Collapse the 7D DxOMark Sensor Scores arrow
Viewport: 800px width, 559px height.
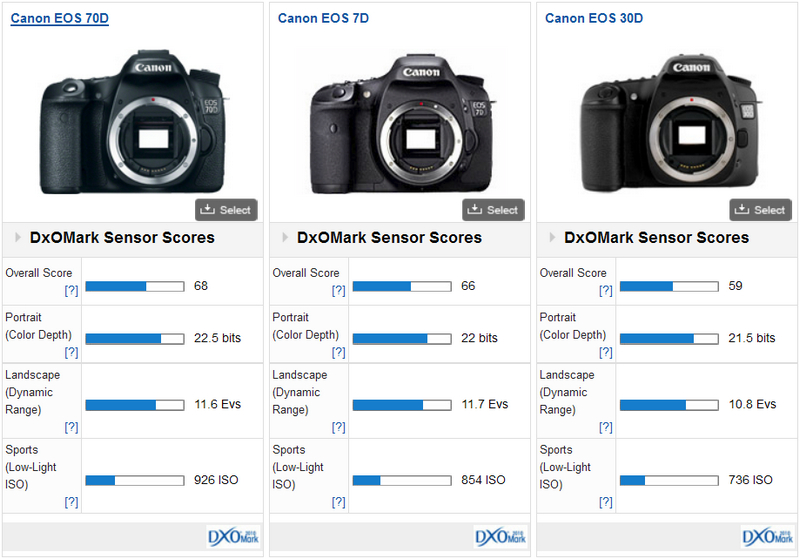(285, 237)
